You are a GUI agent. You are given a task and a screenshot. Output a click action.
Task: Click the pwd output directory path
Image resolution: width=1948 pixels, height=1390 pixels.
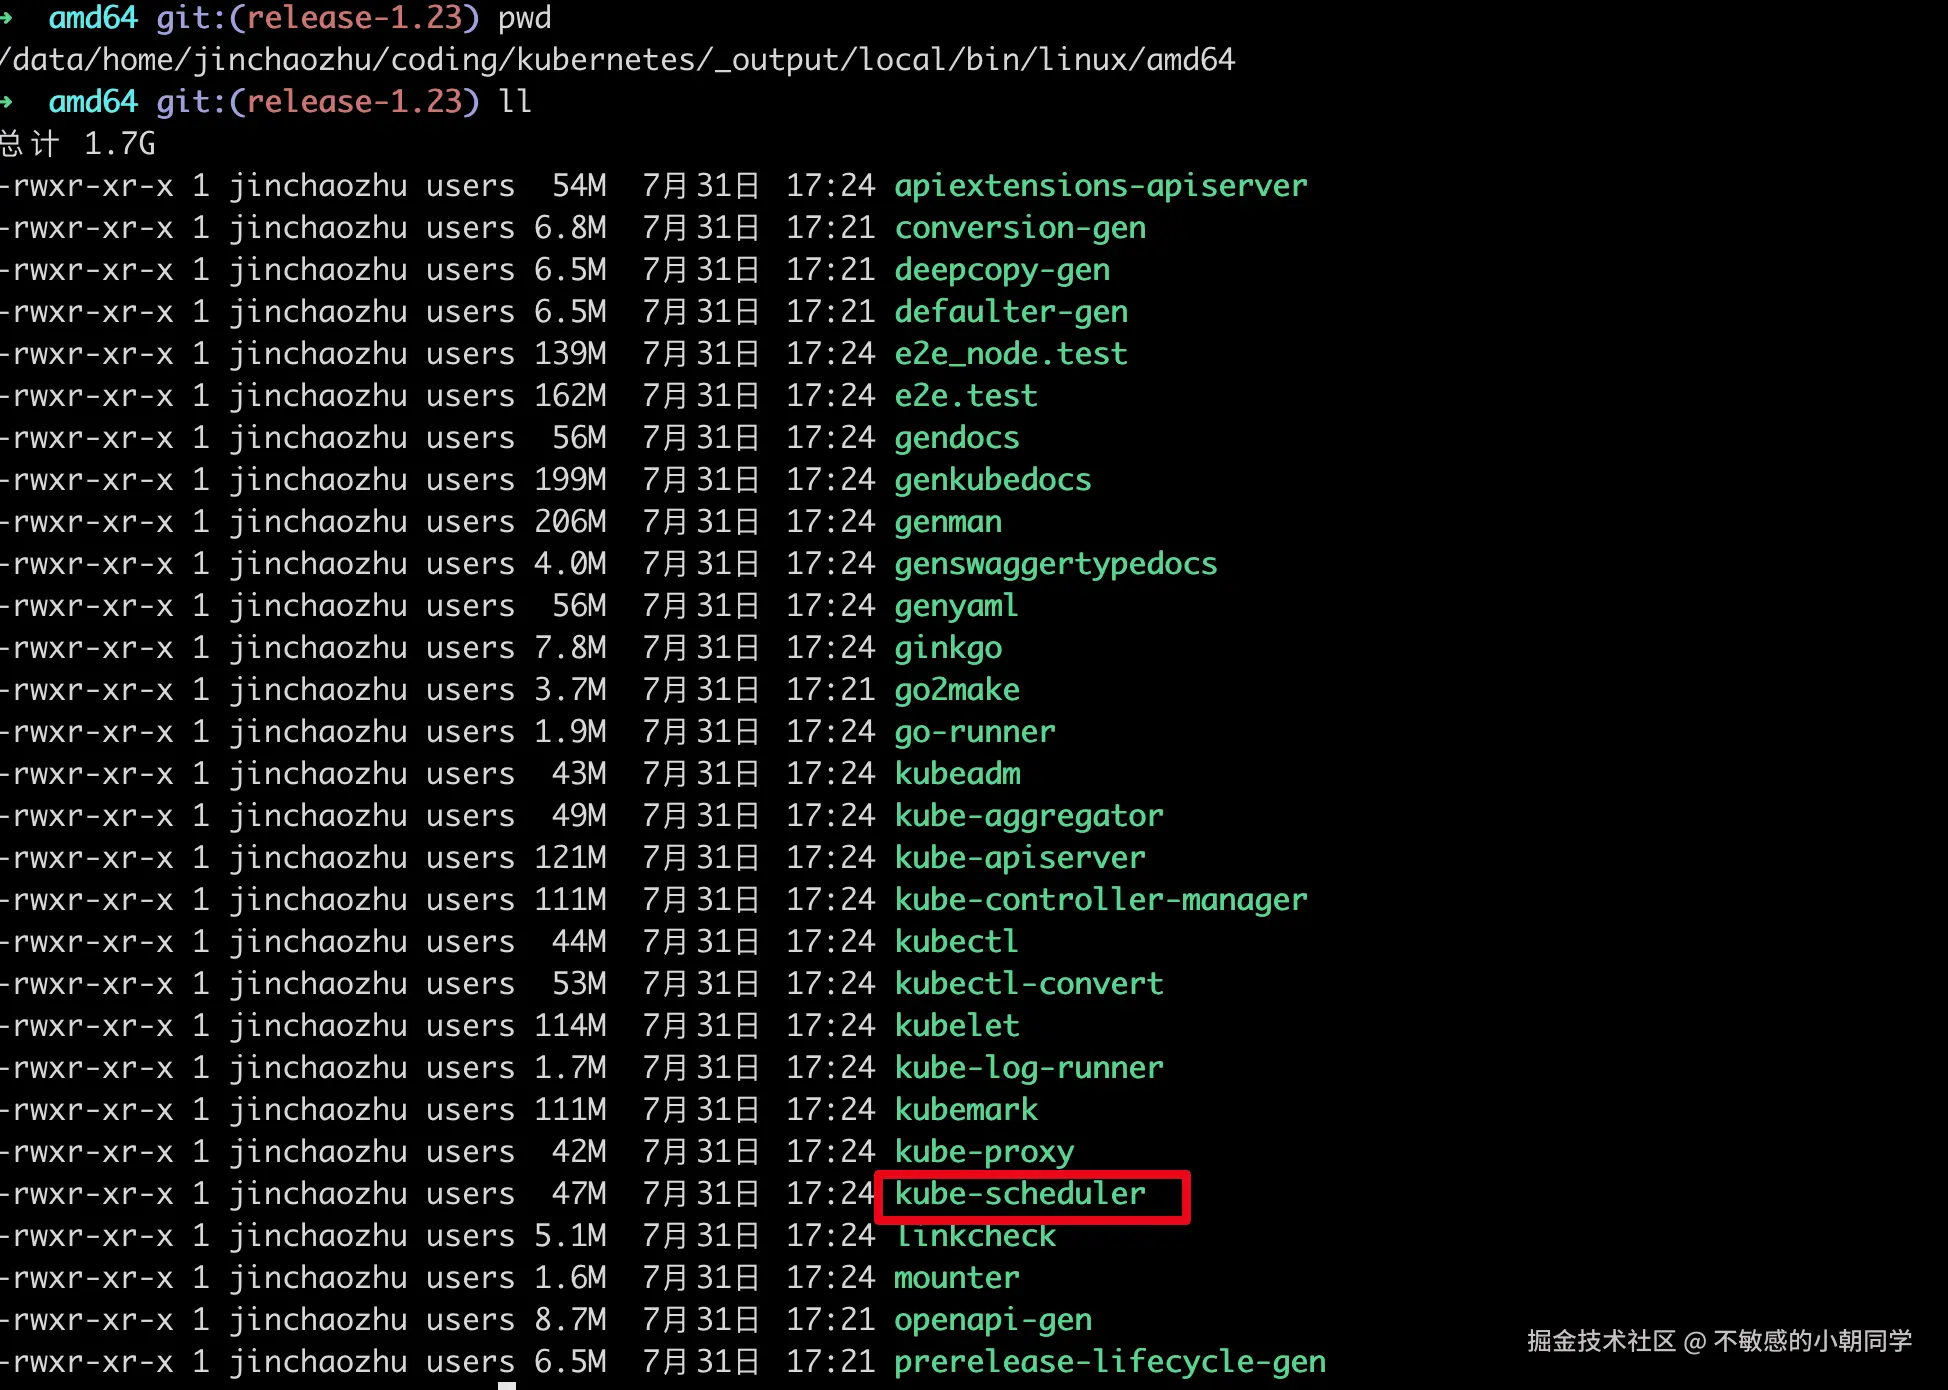618,60
